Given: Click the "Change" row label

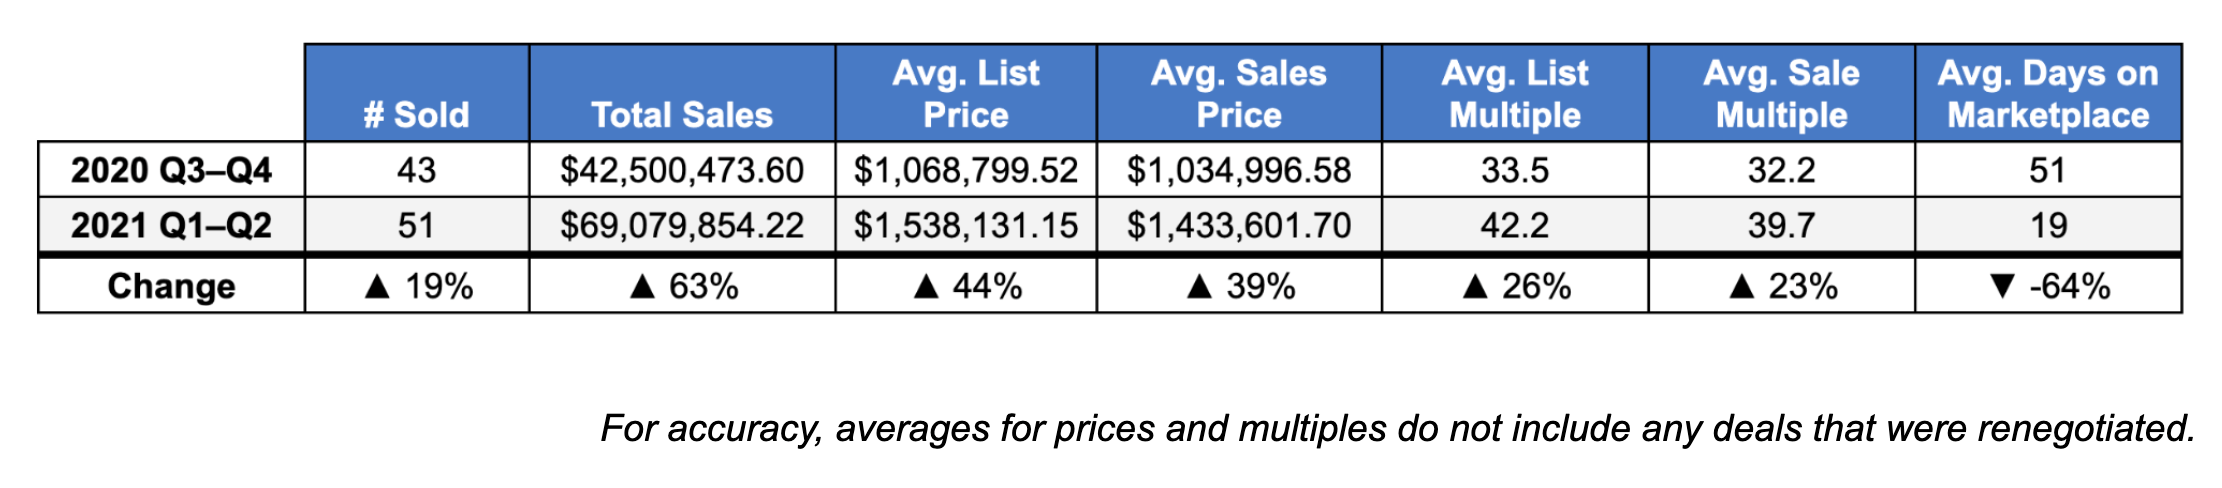Looking at the screenshot, I should (x=171, y=287).
